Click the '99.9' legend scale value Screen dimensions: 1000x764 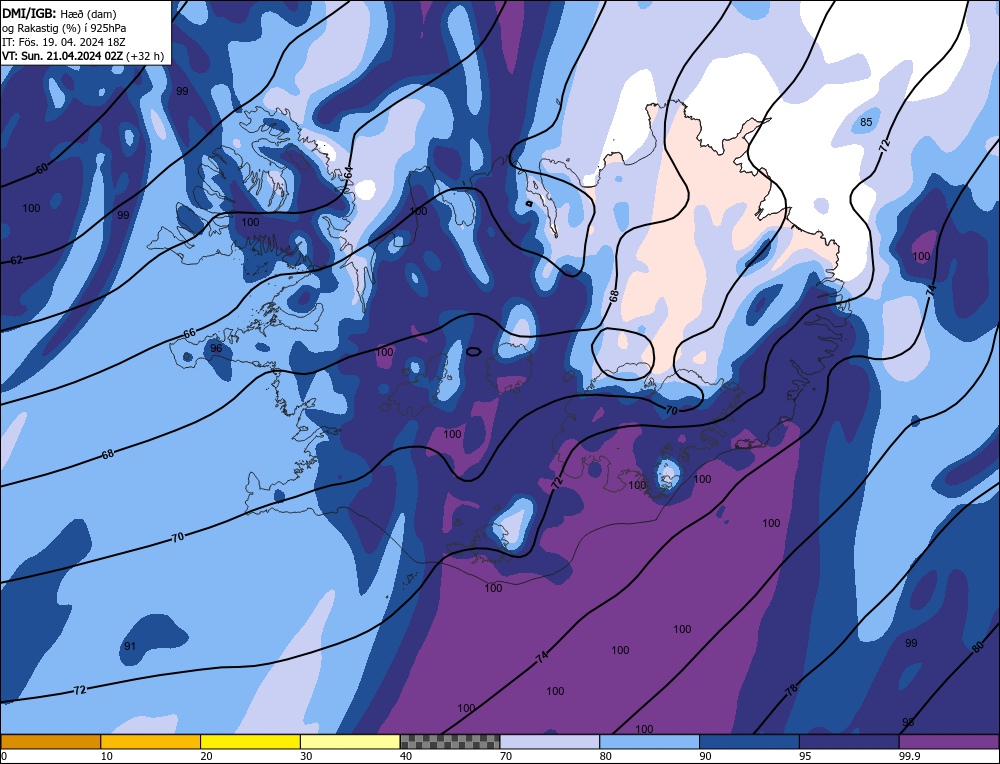[x=909, y=756]
